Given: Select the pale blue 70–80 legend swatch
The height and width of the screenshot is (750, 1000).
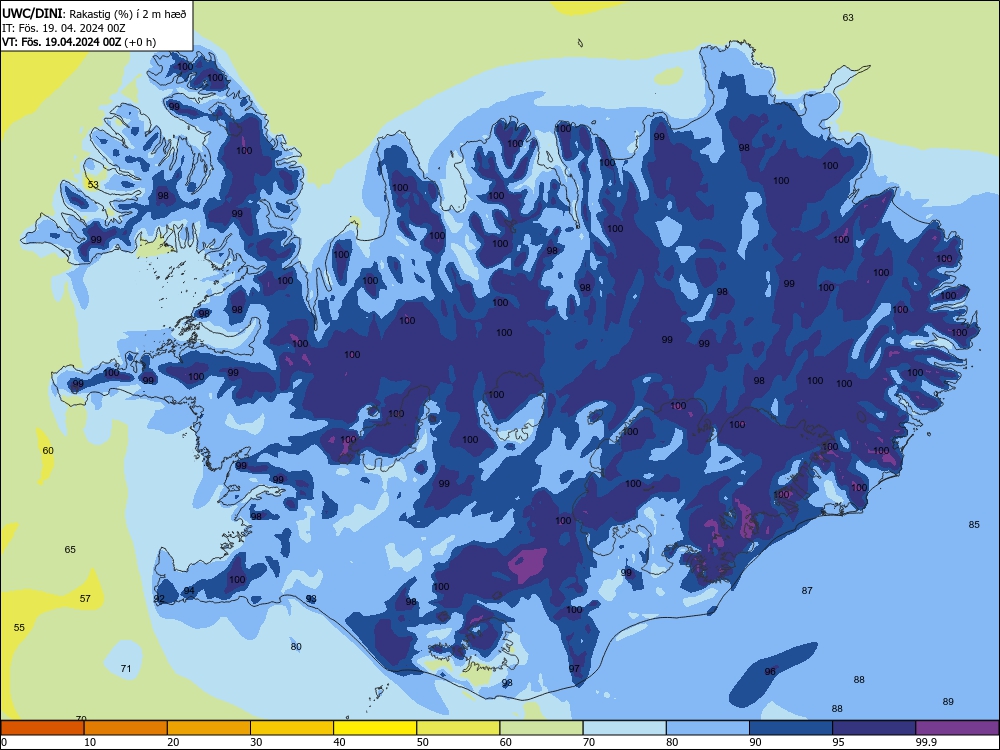Looking at the screenshot, I should click(624, 728).
